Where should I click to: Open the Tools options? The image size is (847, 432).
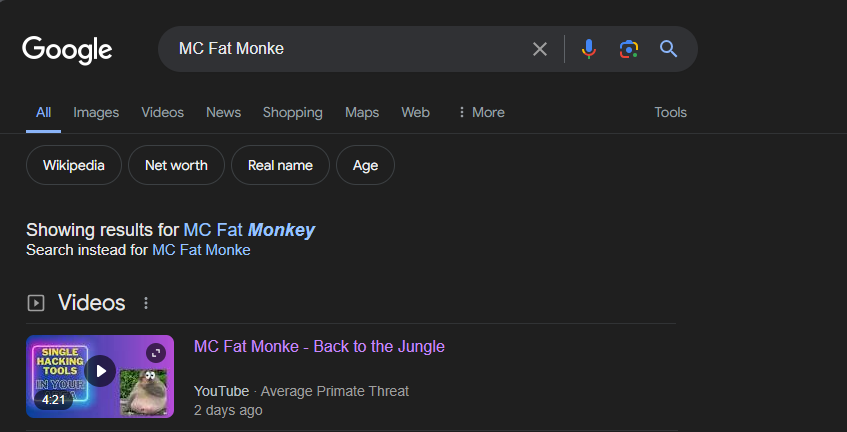(x=670, y=112)
